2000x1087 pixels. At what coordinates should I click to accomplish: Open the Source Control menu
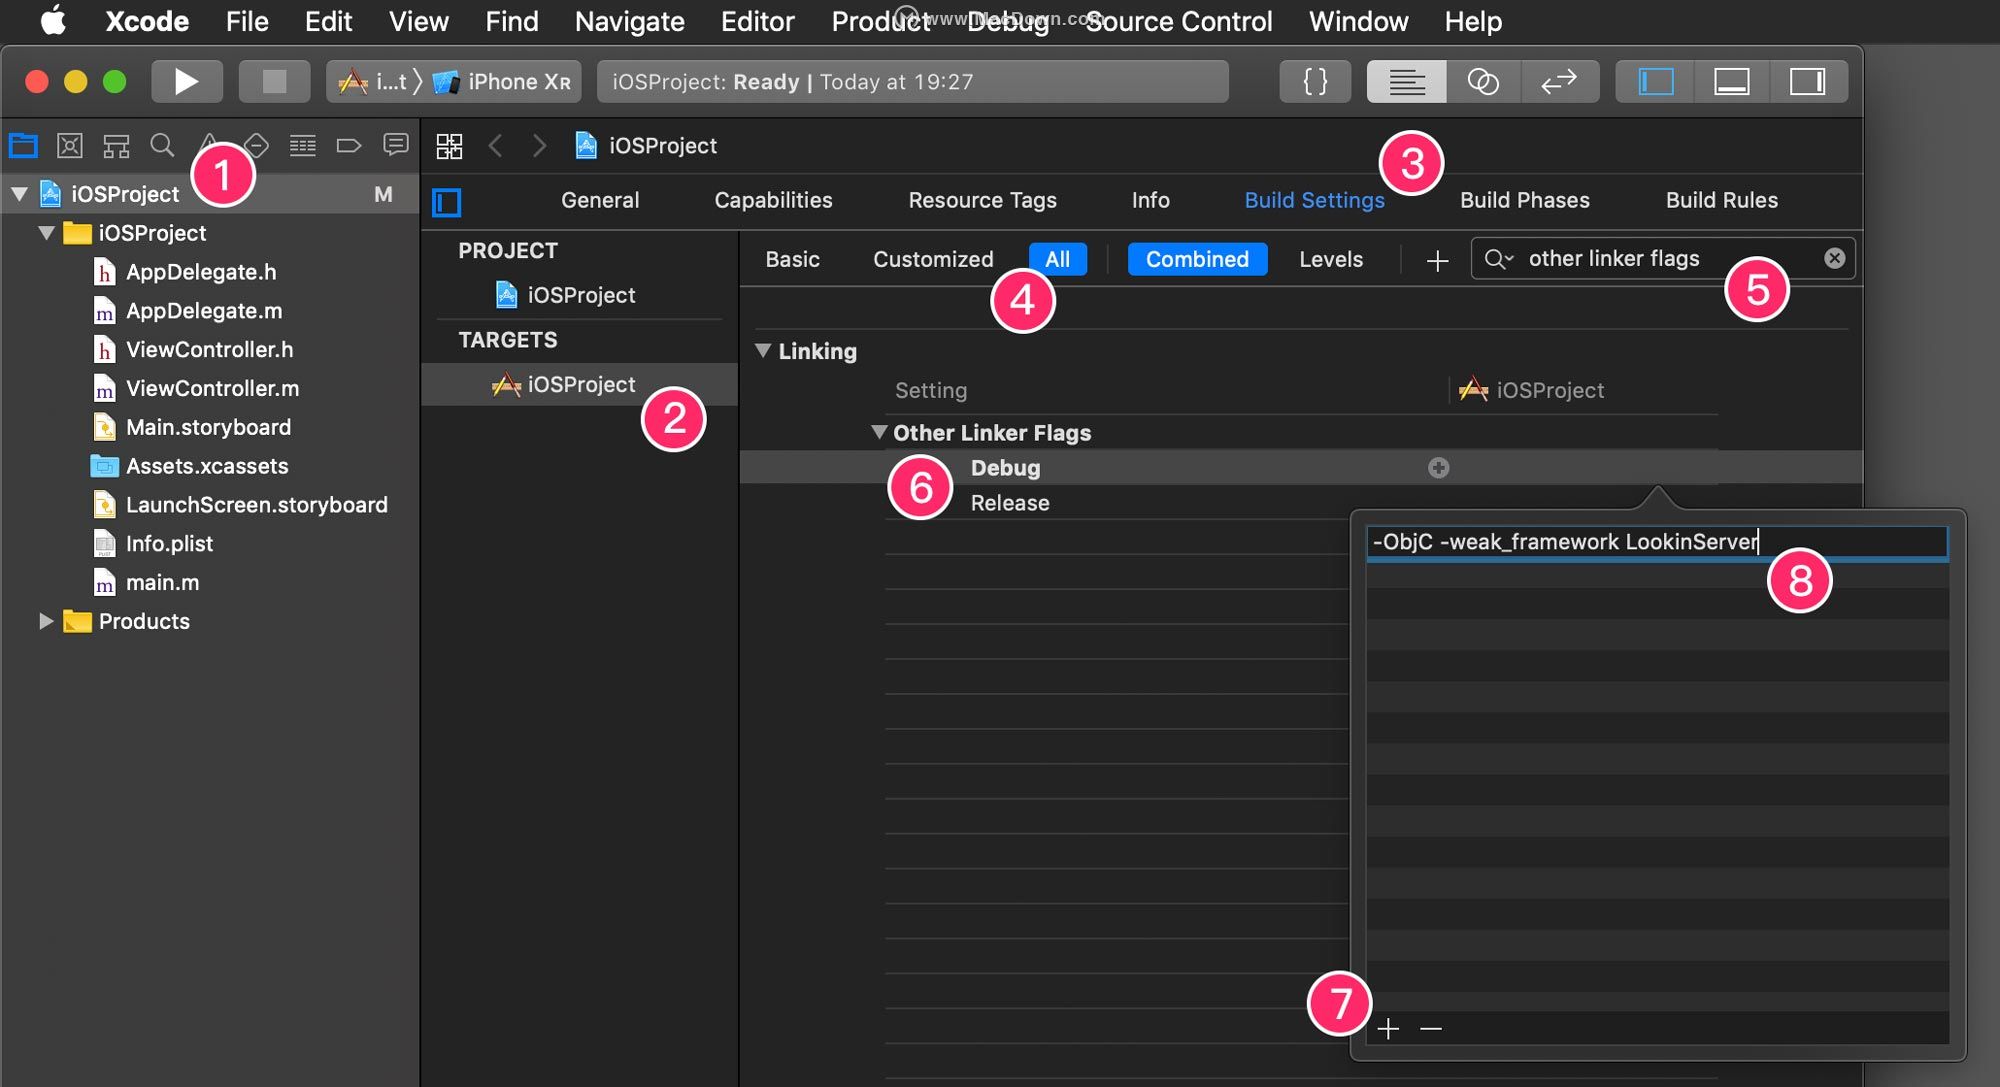[1178, 21]
